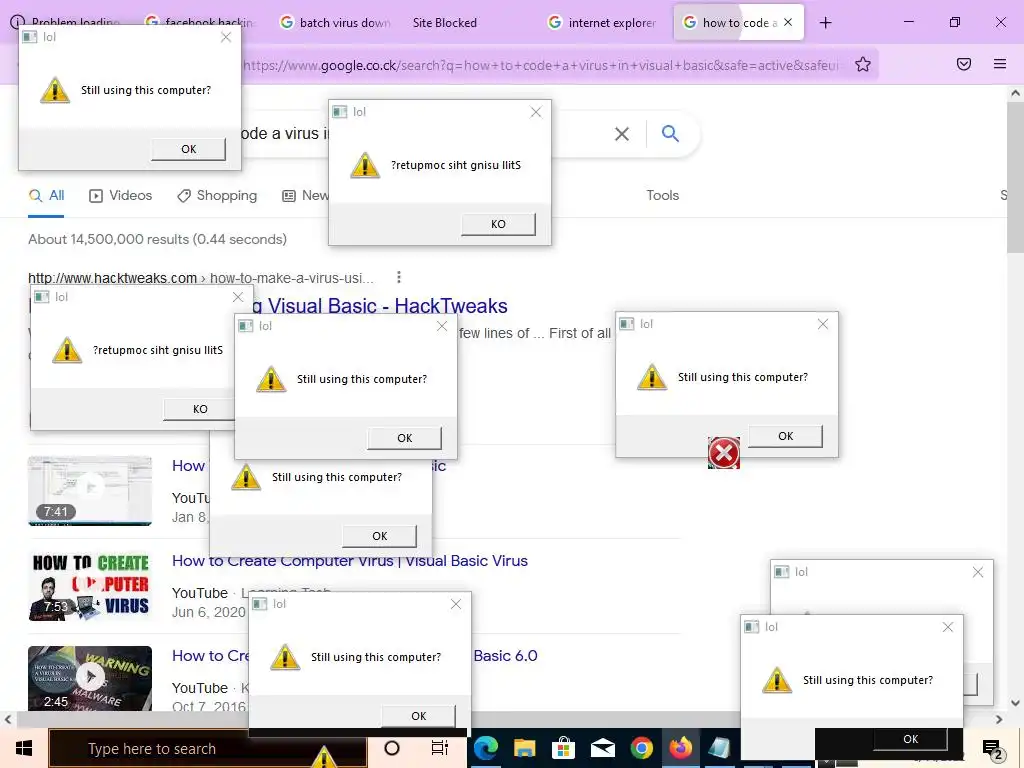Open Microsoft Store from the taskbar

coord(563,748)
